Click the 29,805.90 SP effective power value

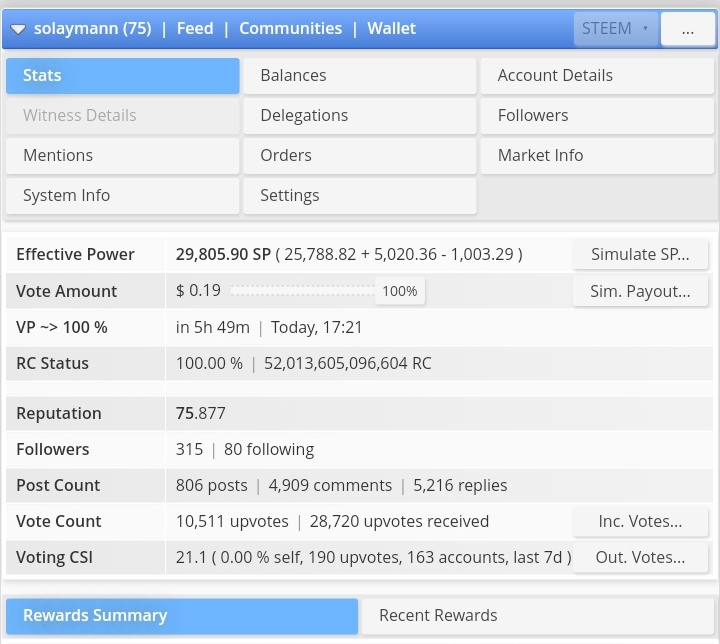pyautogui.click(x=223, y=254)
